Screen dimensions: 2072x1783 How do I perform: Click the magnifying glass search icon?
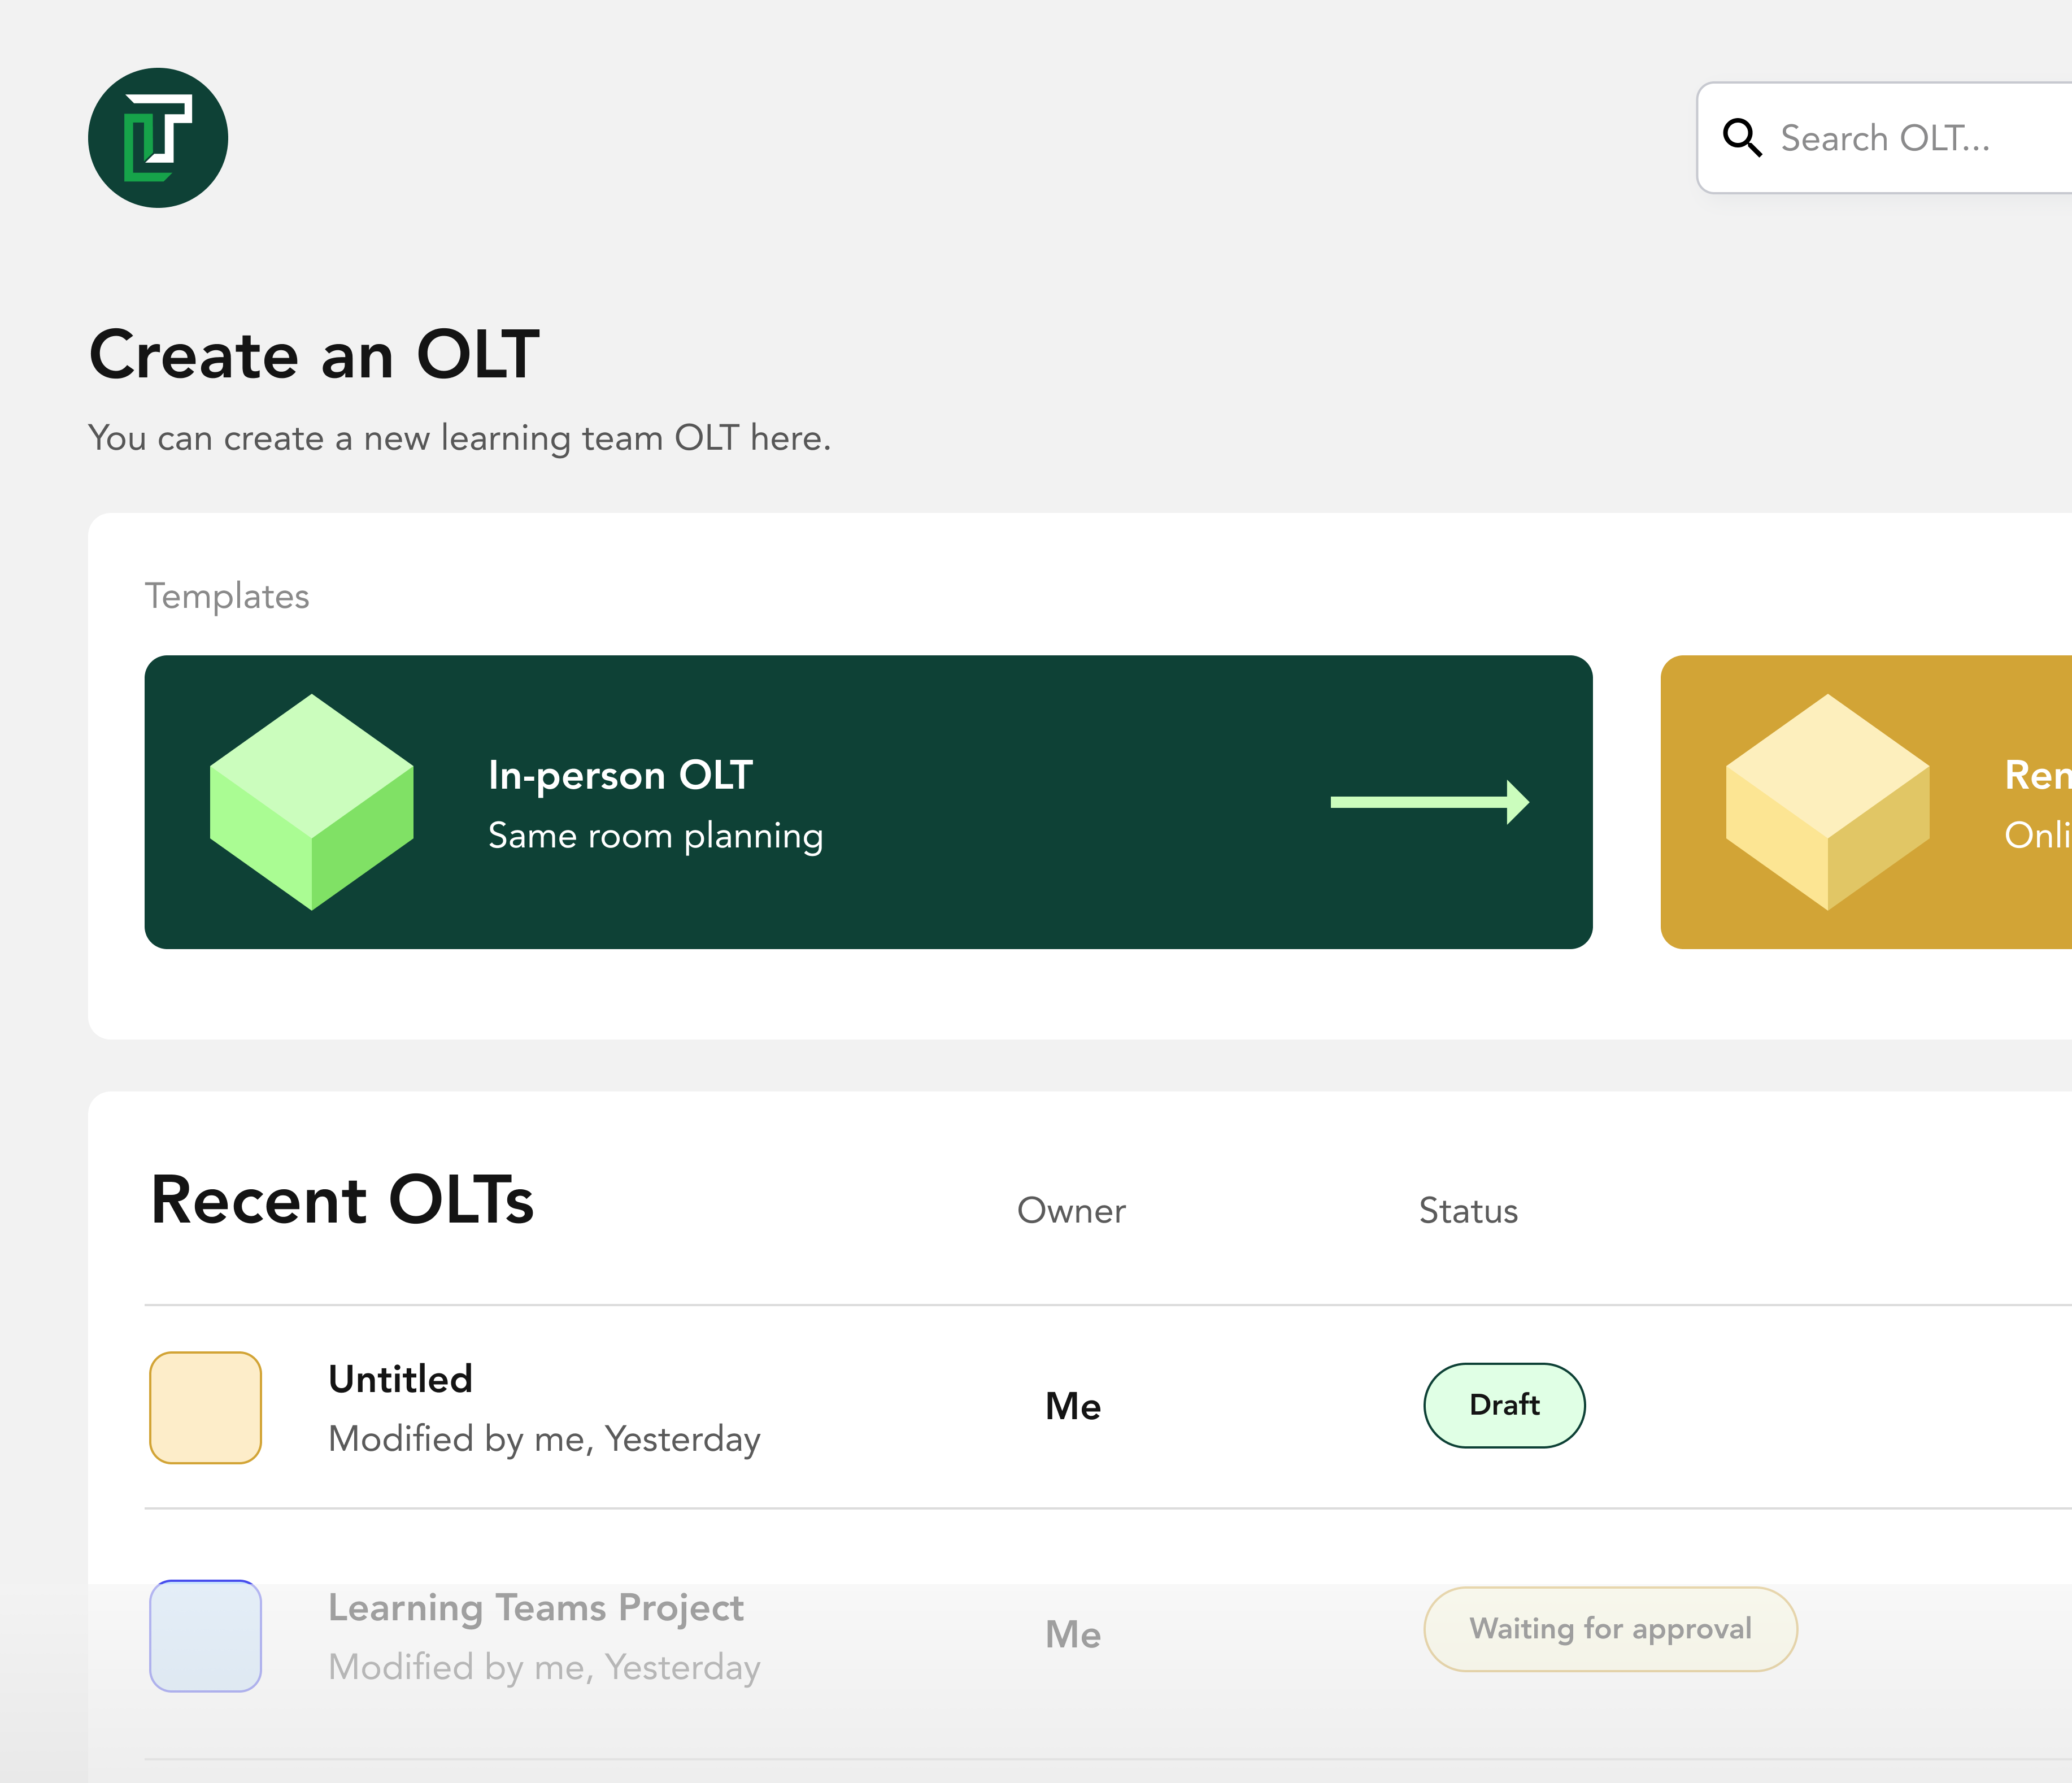click(x=1744, y=138)
